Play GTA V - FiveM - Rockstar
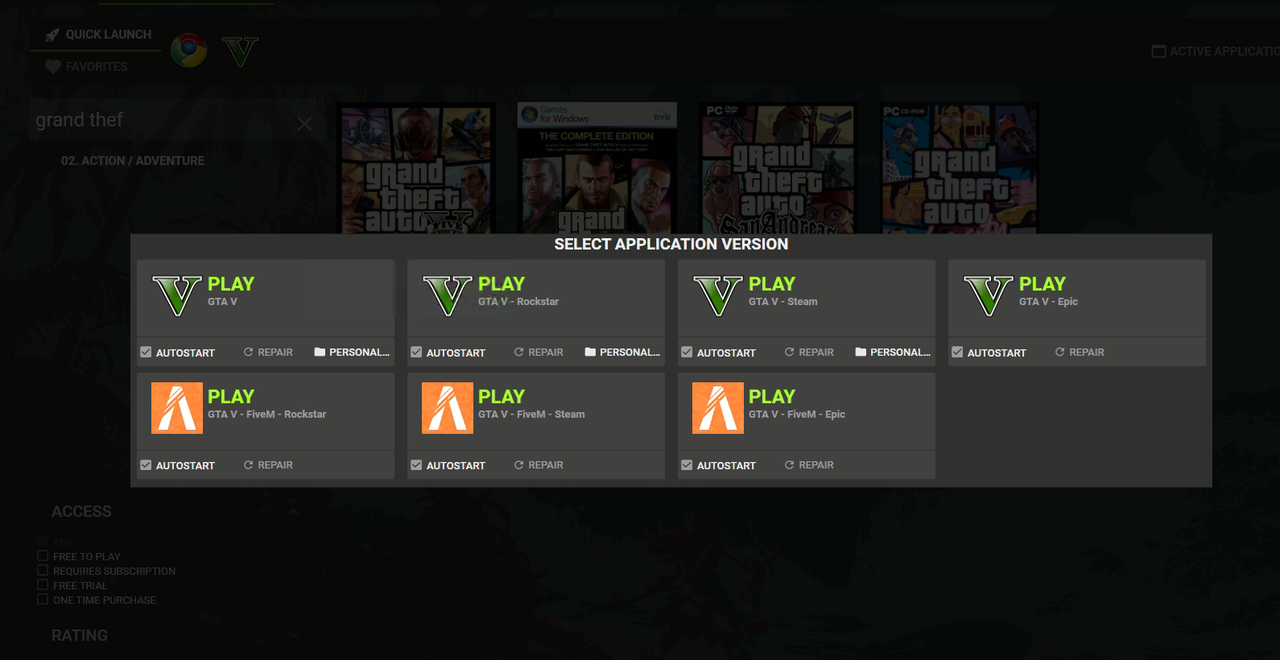 coord(231,396)
